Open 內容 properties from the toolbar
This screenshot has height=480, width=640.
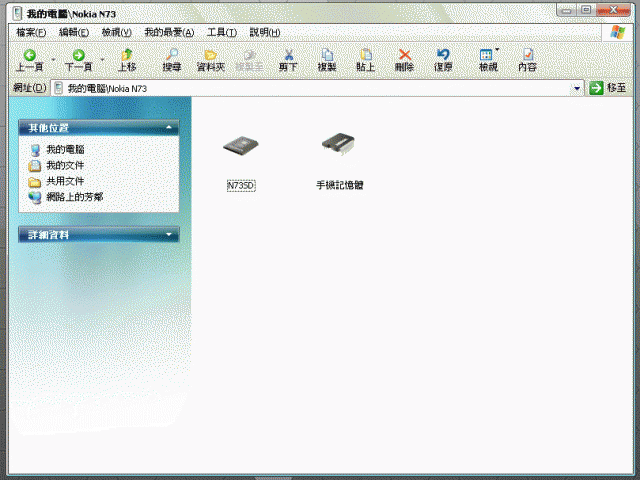[x=527, y=60]
